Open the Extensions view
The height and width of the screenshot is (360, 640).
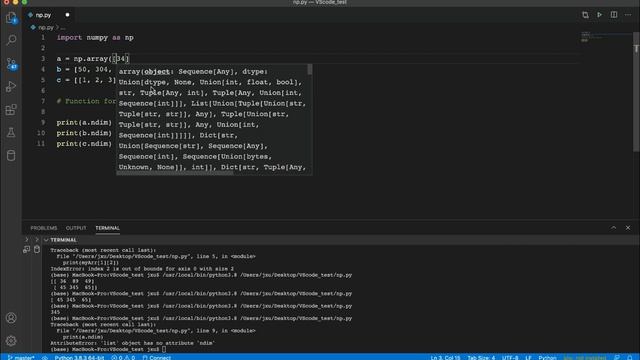(x=11, y=109)
